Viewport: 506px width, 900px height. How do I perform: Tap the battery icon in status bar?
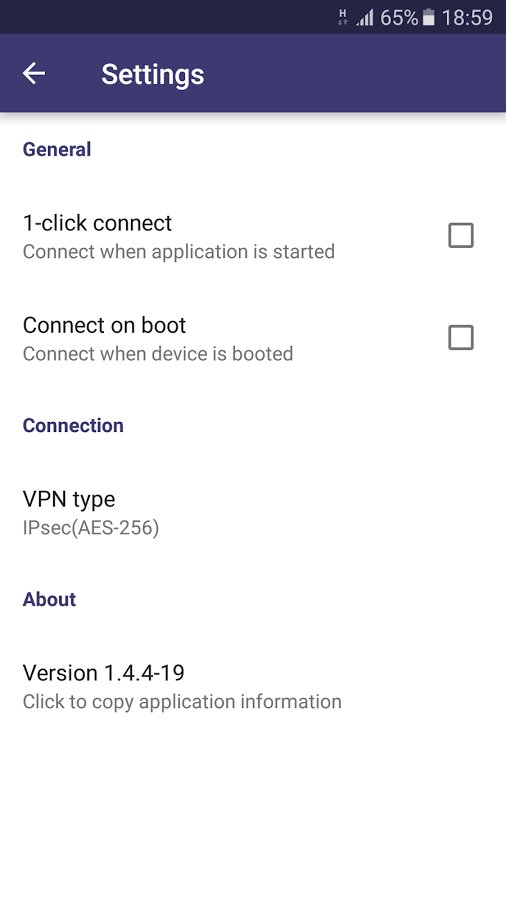428,18
